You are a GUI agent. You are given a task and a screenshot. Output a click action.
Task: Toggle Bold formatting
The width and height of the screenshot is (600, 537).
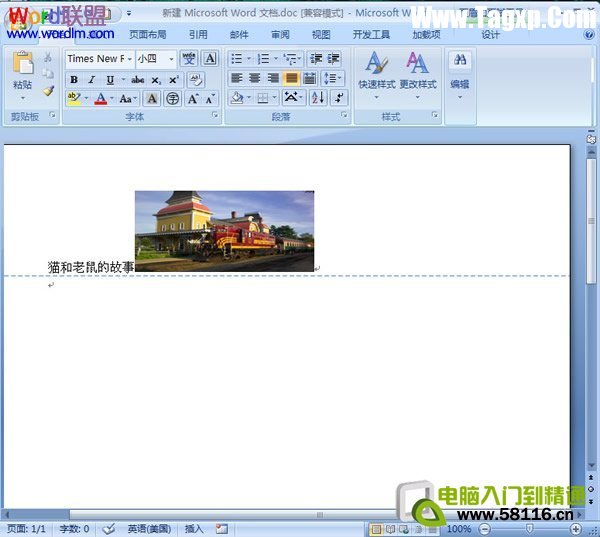click(x=74, y=80)
